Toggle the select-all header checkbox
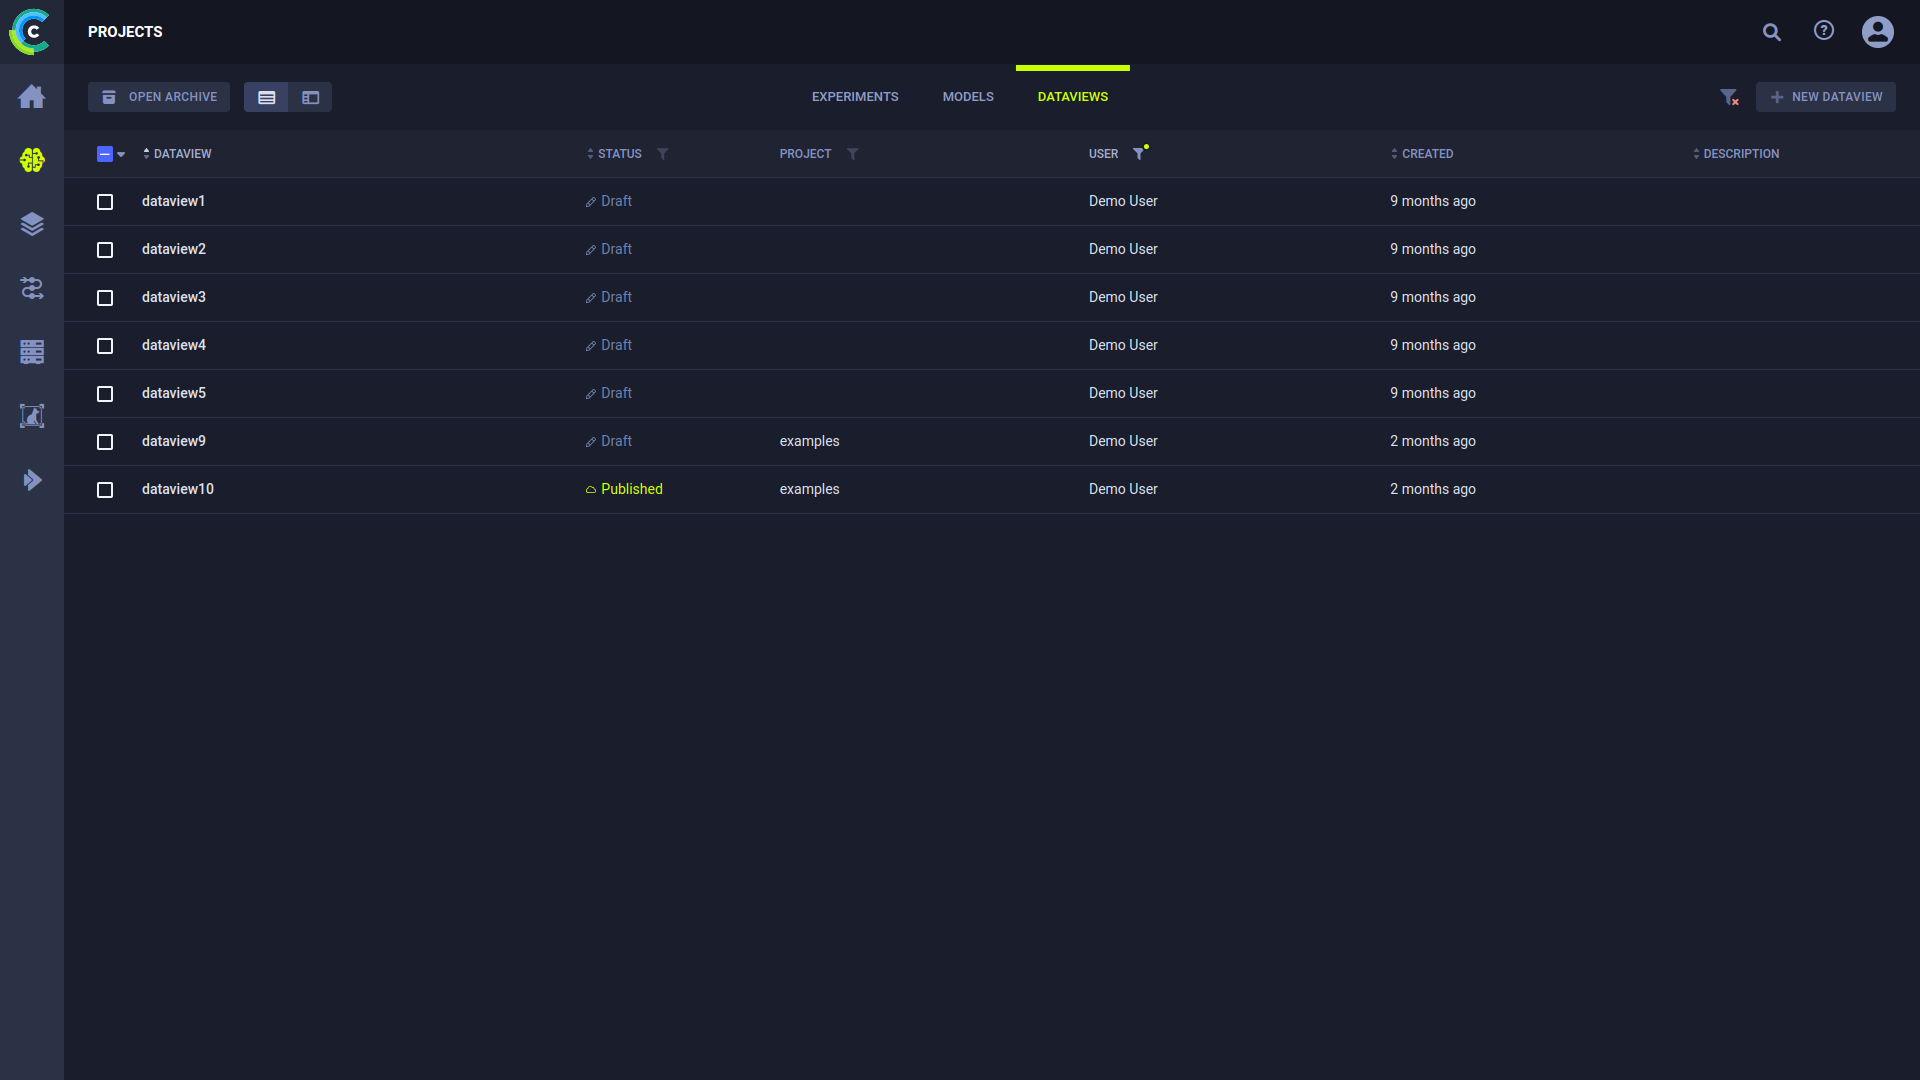The width and height of the screenshot is (1920, 1080). coord(104,154)
